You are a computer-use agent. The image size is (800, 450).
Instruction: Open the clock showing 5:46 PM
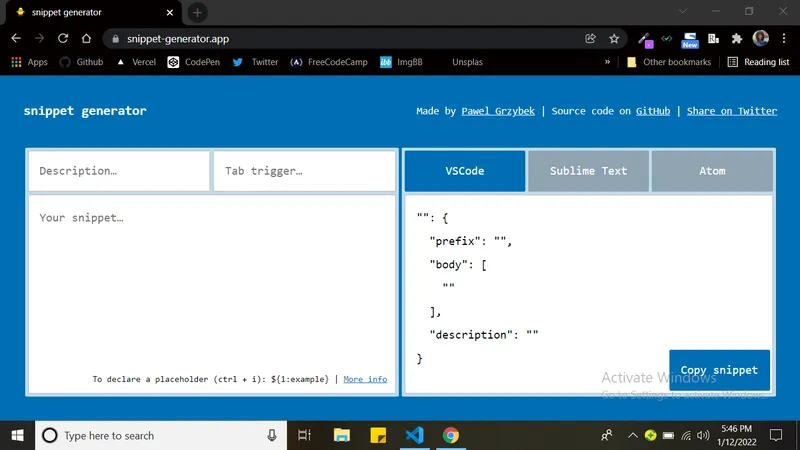point(737,435)
